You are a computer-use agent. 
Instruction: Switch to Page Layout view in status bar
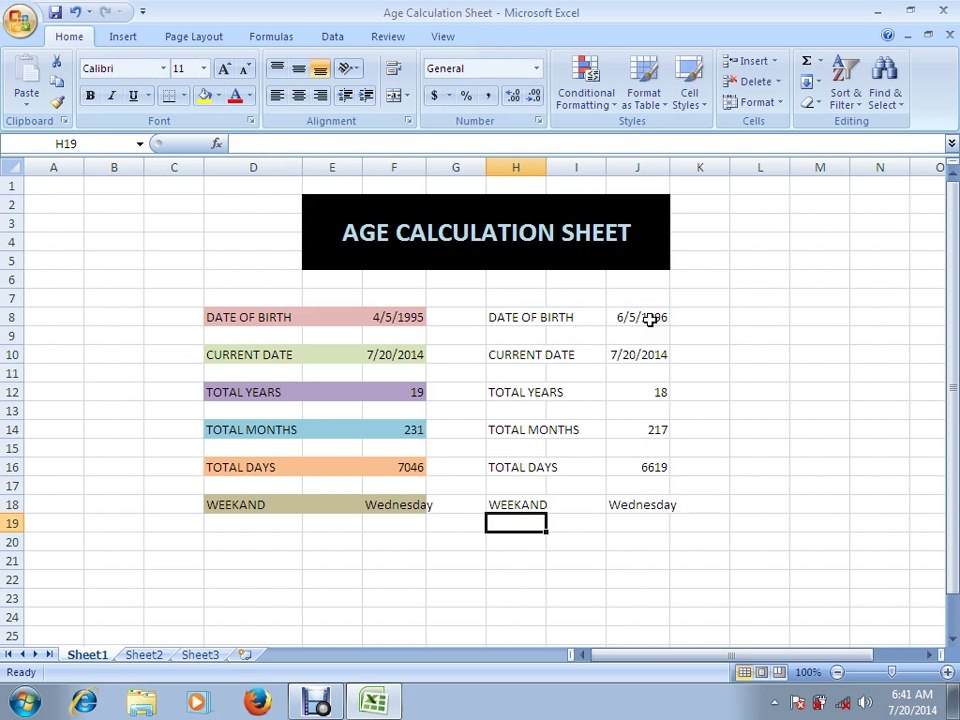click(761, 672)
